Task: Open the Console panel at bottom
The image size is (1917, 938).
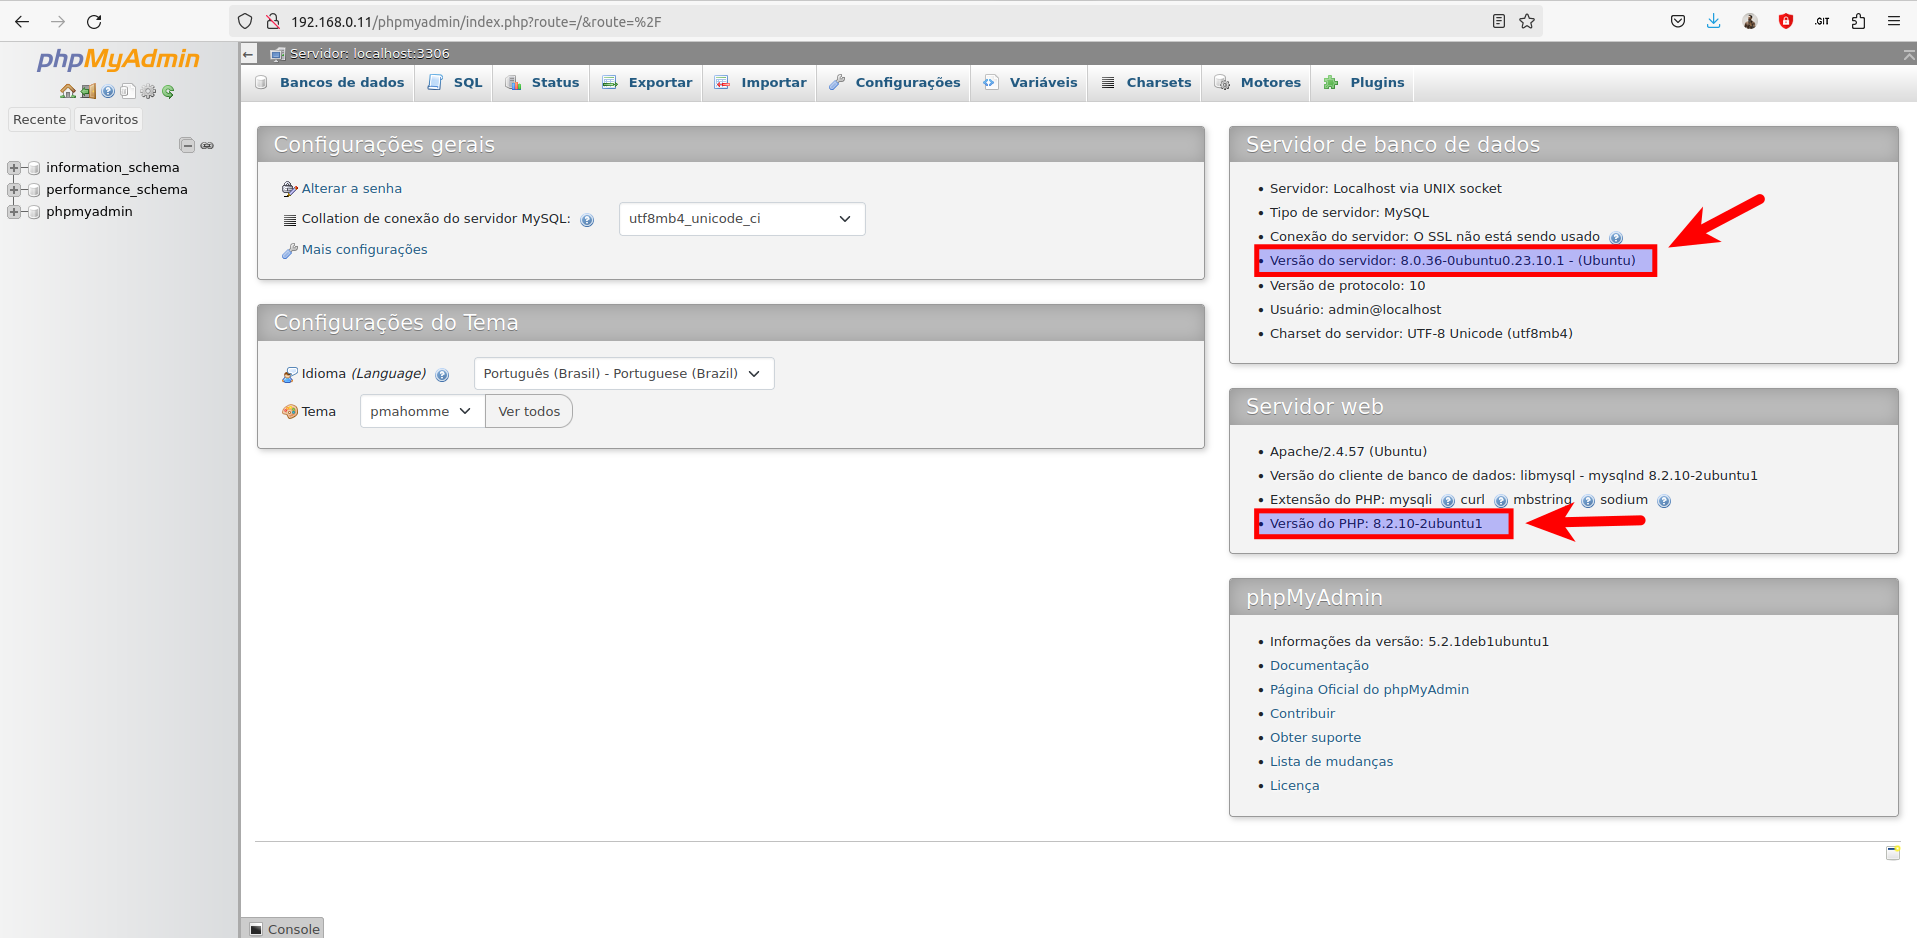Action: pyautogui.click(x=283, y=929)
